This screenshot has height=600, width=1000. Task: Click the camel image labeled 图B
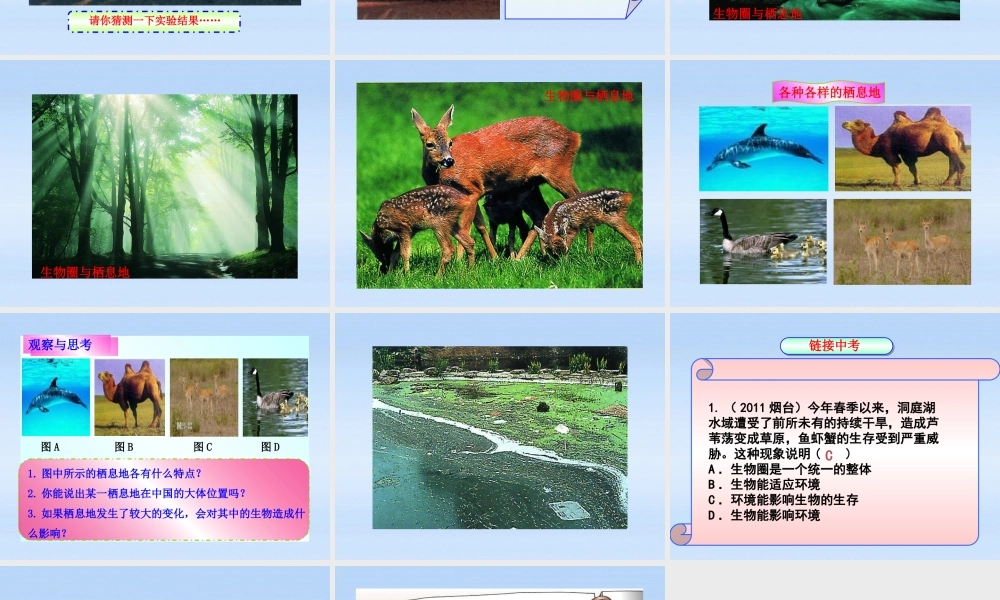pos(129,397)
